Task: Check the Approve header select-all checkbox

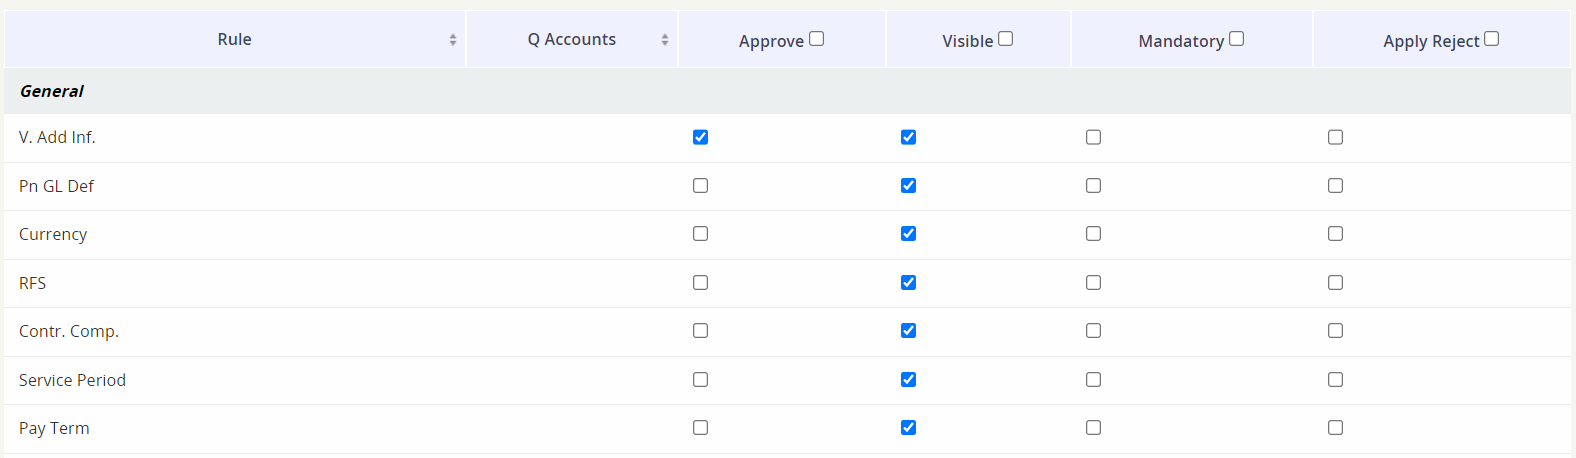Action: tap(817, 39)
